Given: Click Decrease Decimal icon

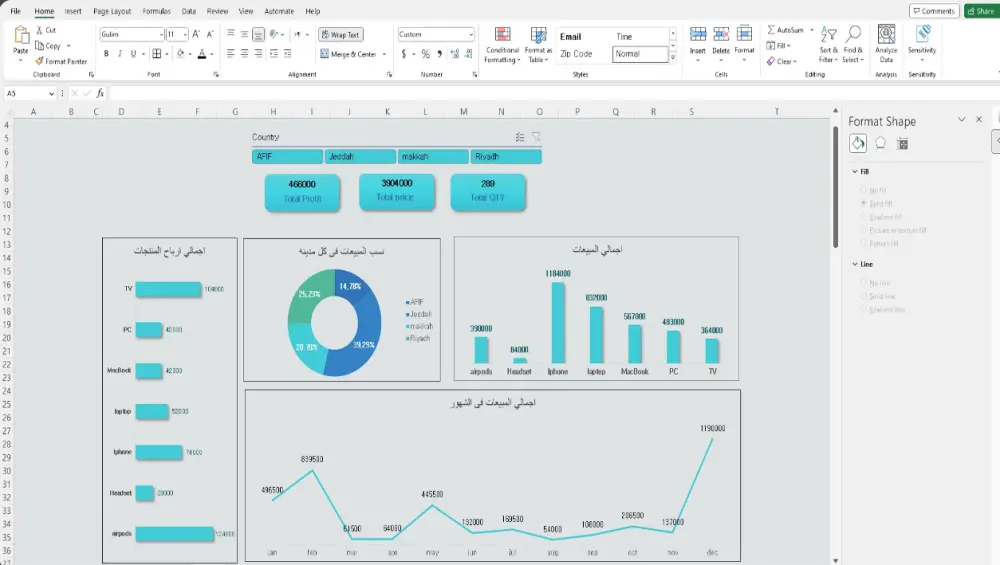Looking at the screenshot, I should pos(469,54).
